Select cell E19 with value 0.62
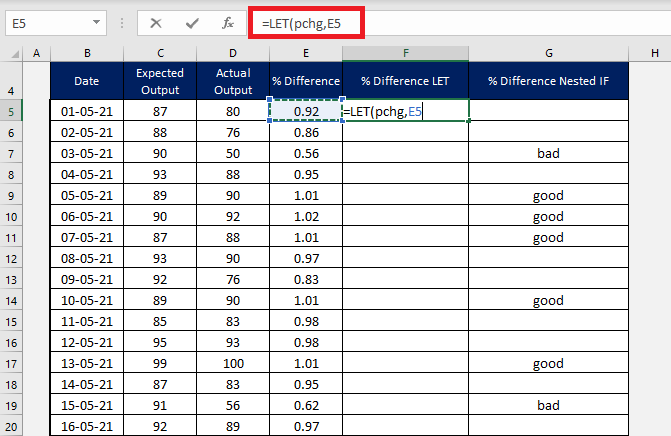The height and width of the screenshot is (436, 671). (x=306, y=405)
